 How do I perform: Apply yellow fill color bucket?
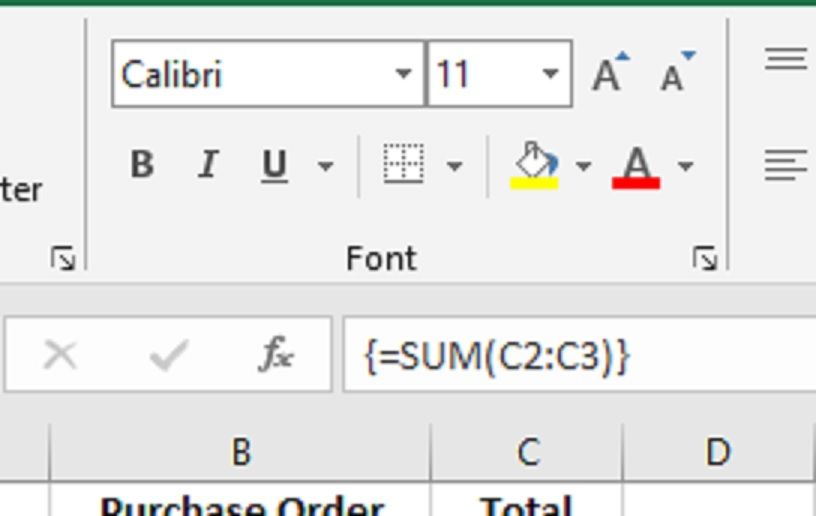[x=535, y=165]
